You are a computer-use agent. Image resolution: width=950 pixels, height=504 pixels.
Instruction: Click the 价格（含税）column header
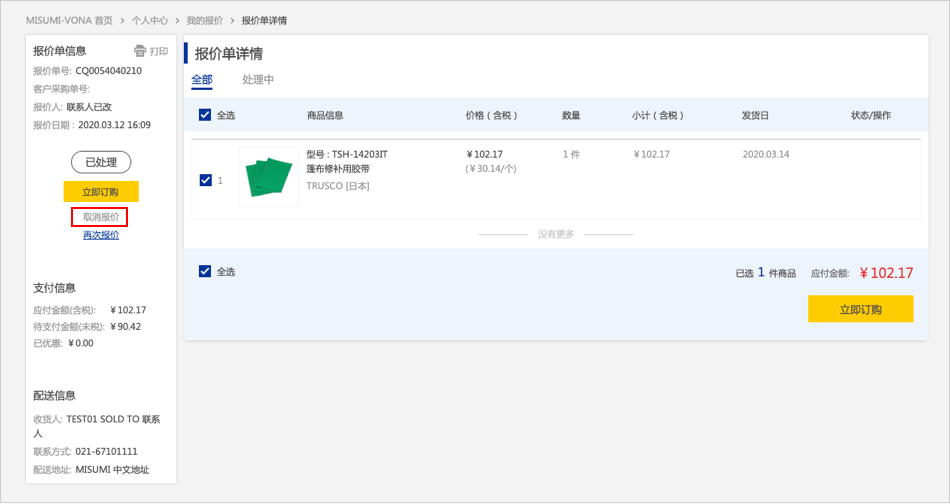(492, 115)
